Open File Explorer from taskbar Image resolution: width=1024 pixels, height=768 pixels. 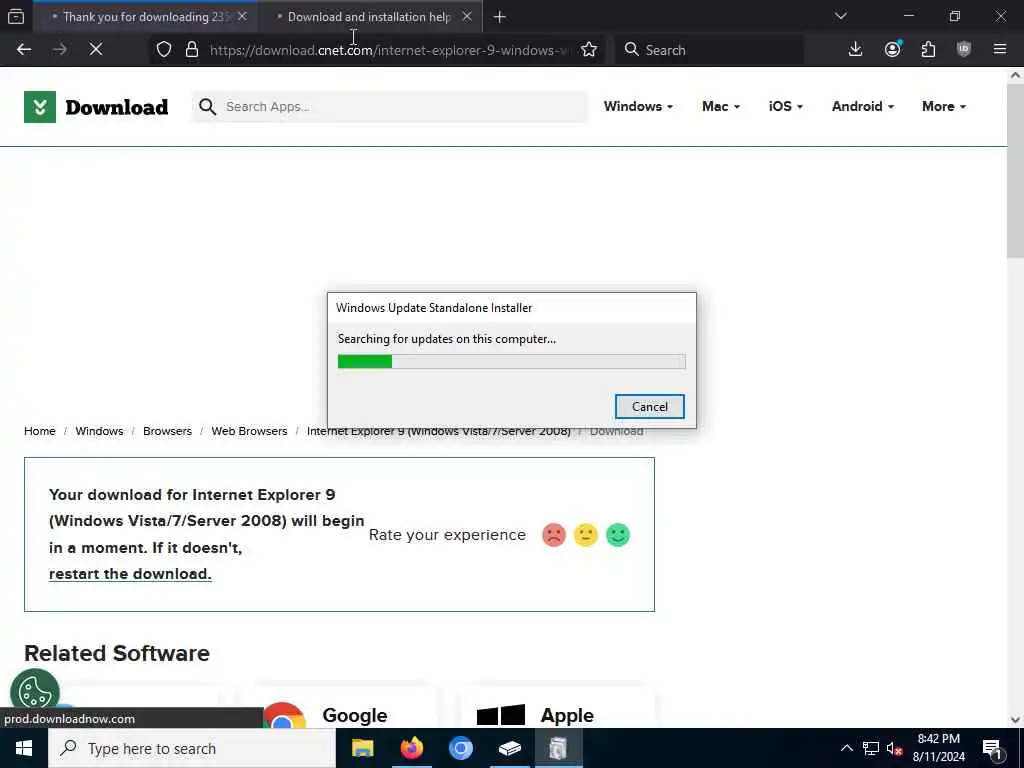(x=362, y=748)
